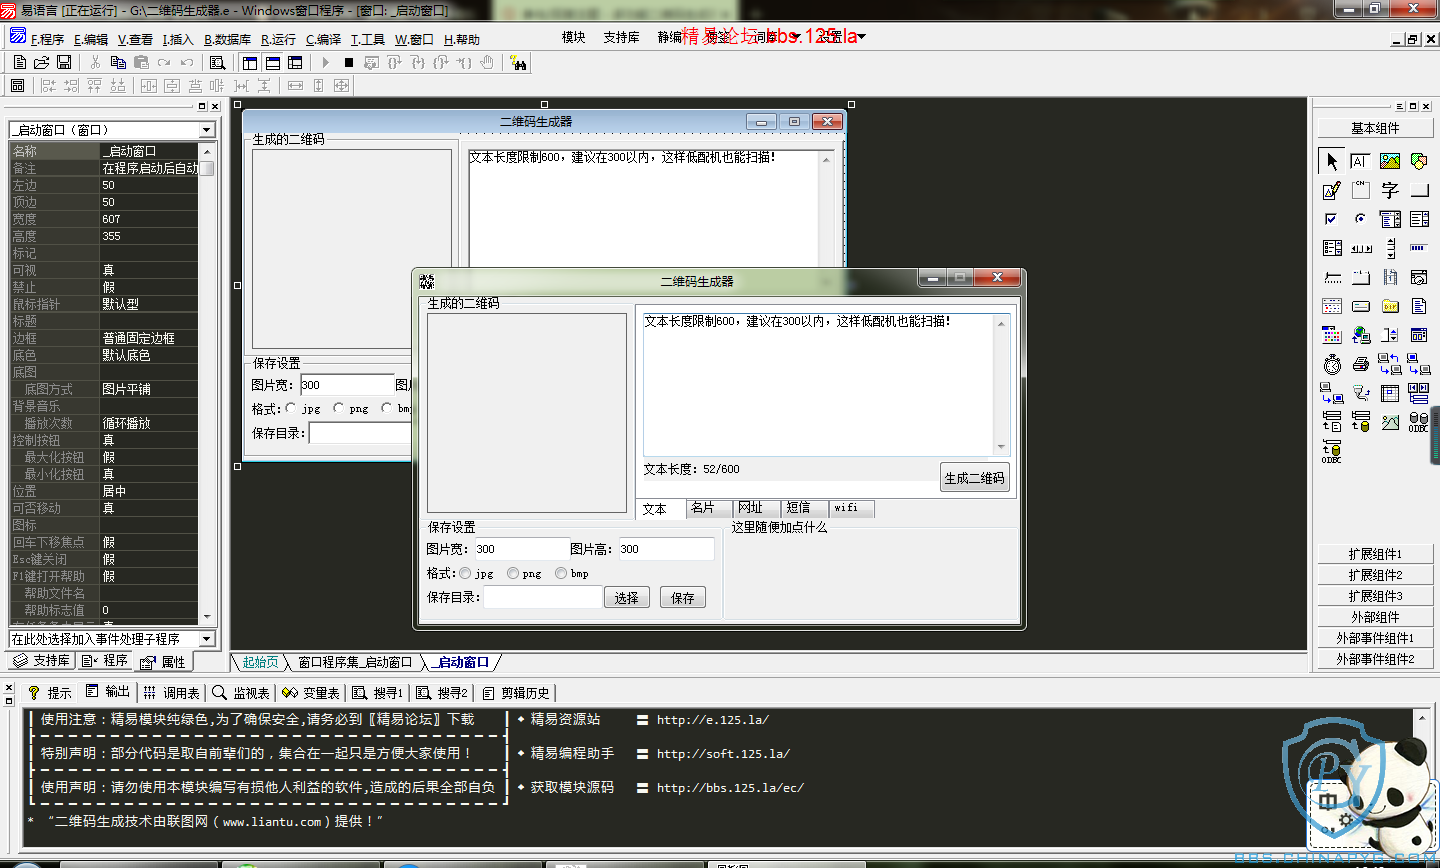Click the 生成二维码 button

tap(975, 478)
